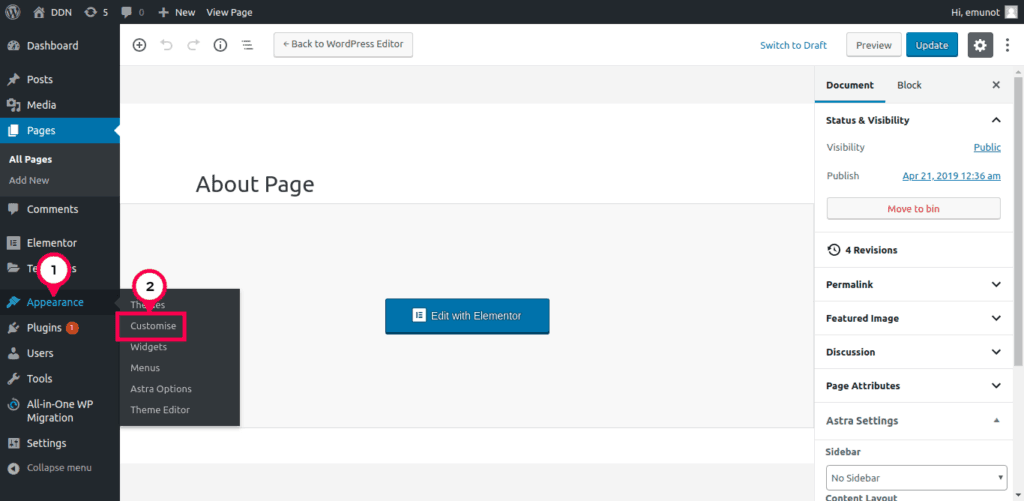This screenshot has height=501, width=1024.
Task: Click the add block plus icon
Action: tap(139, 45)
